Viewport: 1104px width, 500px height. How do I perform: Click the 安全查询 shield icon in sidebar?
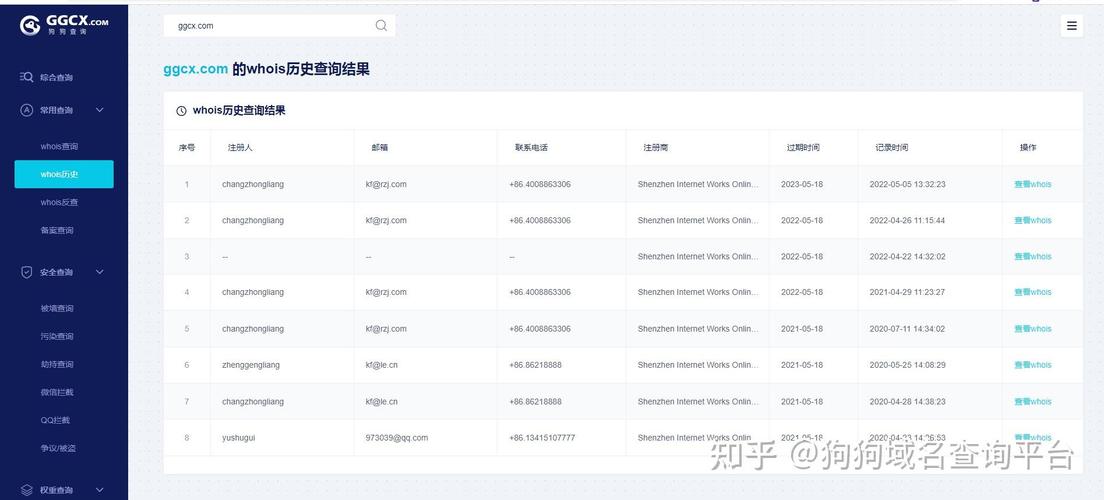point(27,273)
